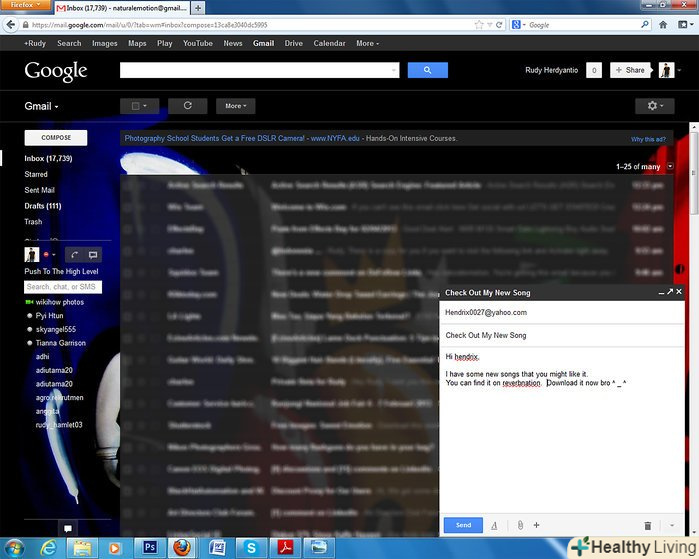The width and height of the screenshot is (699, 559).
Task: Open chat with wikihow photos
Action: coord(59,302)
